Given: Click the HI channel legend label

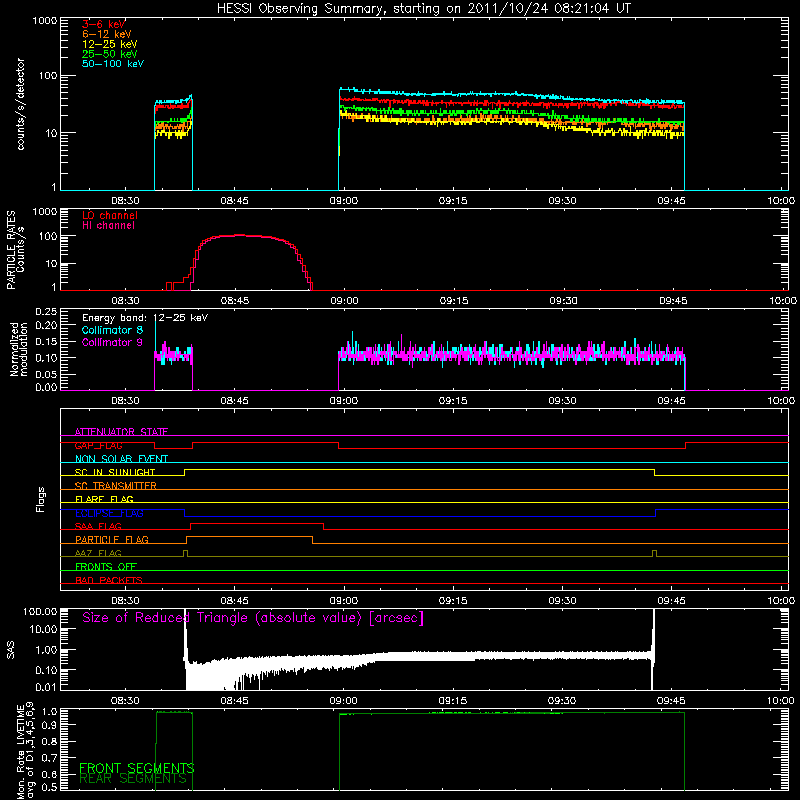Looking at the screenshot, I should click(108, 226).
